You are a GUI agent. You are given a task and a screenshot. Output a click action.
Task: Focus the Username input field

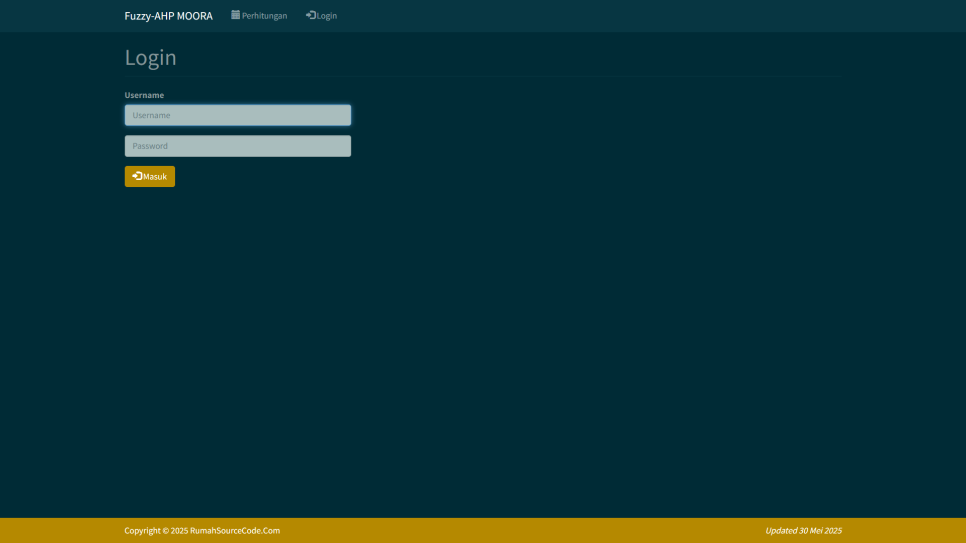[237, 115]
